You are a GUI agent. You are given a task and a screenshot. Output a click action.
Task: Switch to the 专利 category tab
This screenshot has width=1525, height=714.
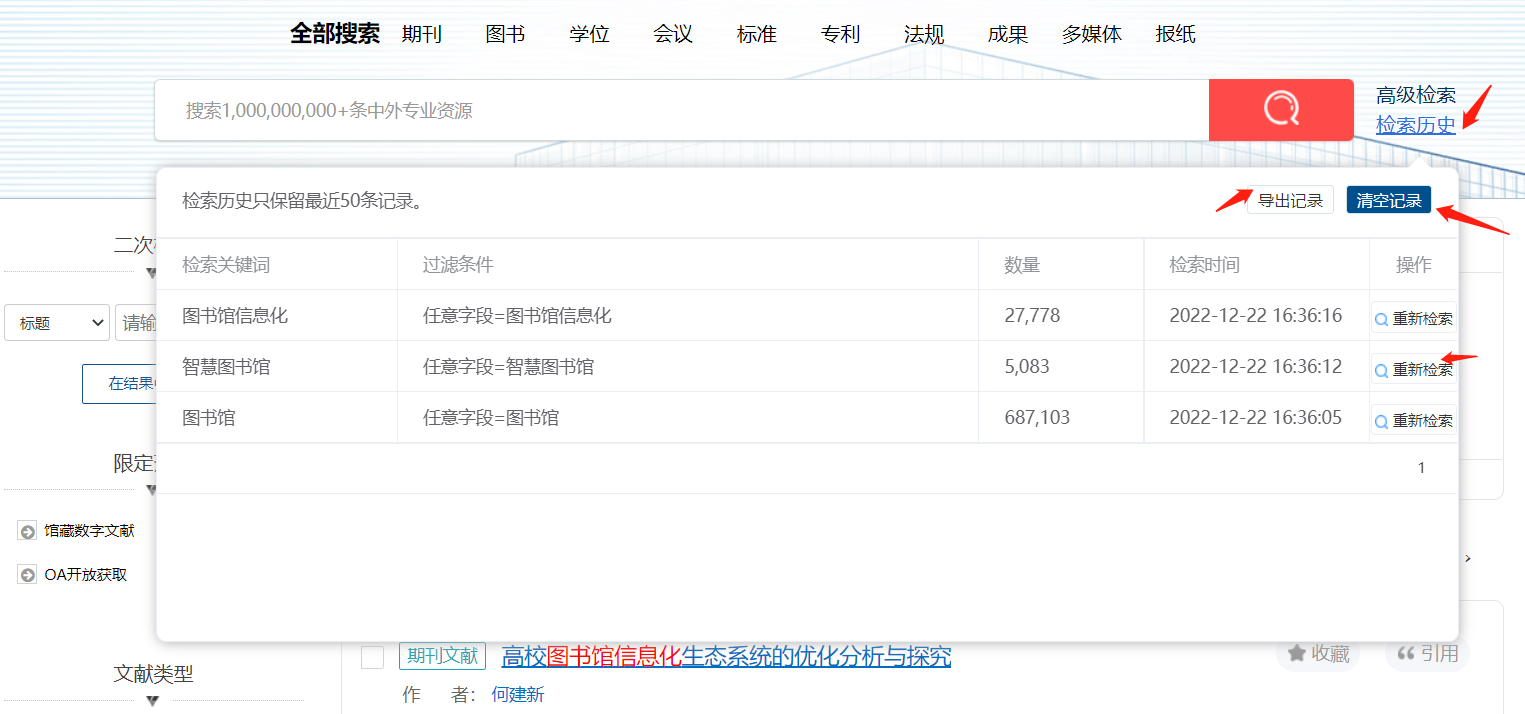[x=840, y=34]
